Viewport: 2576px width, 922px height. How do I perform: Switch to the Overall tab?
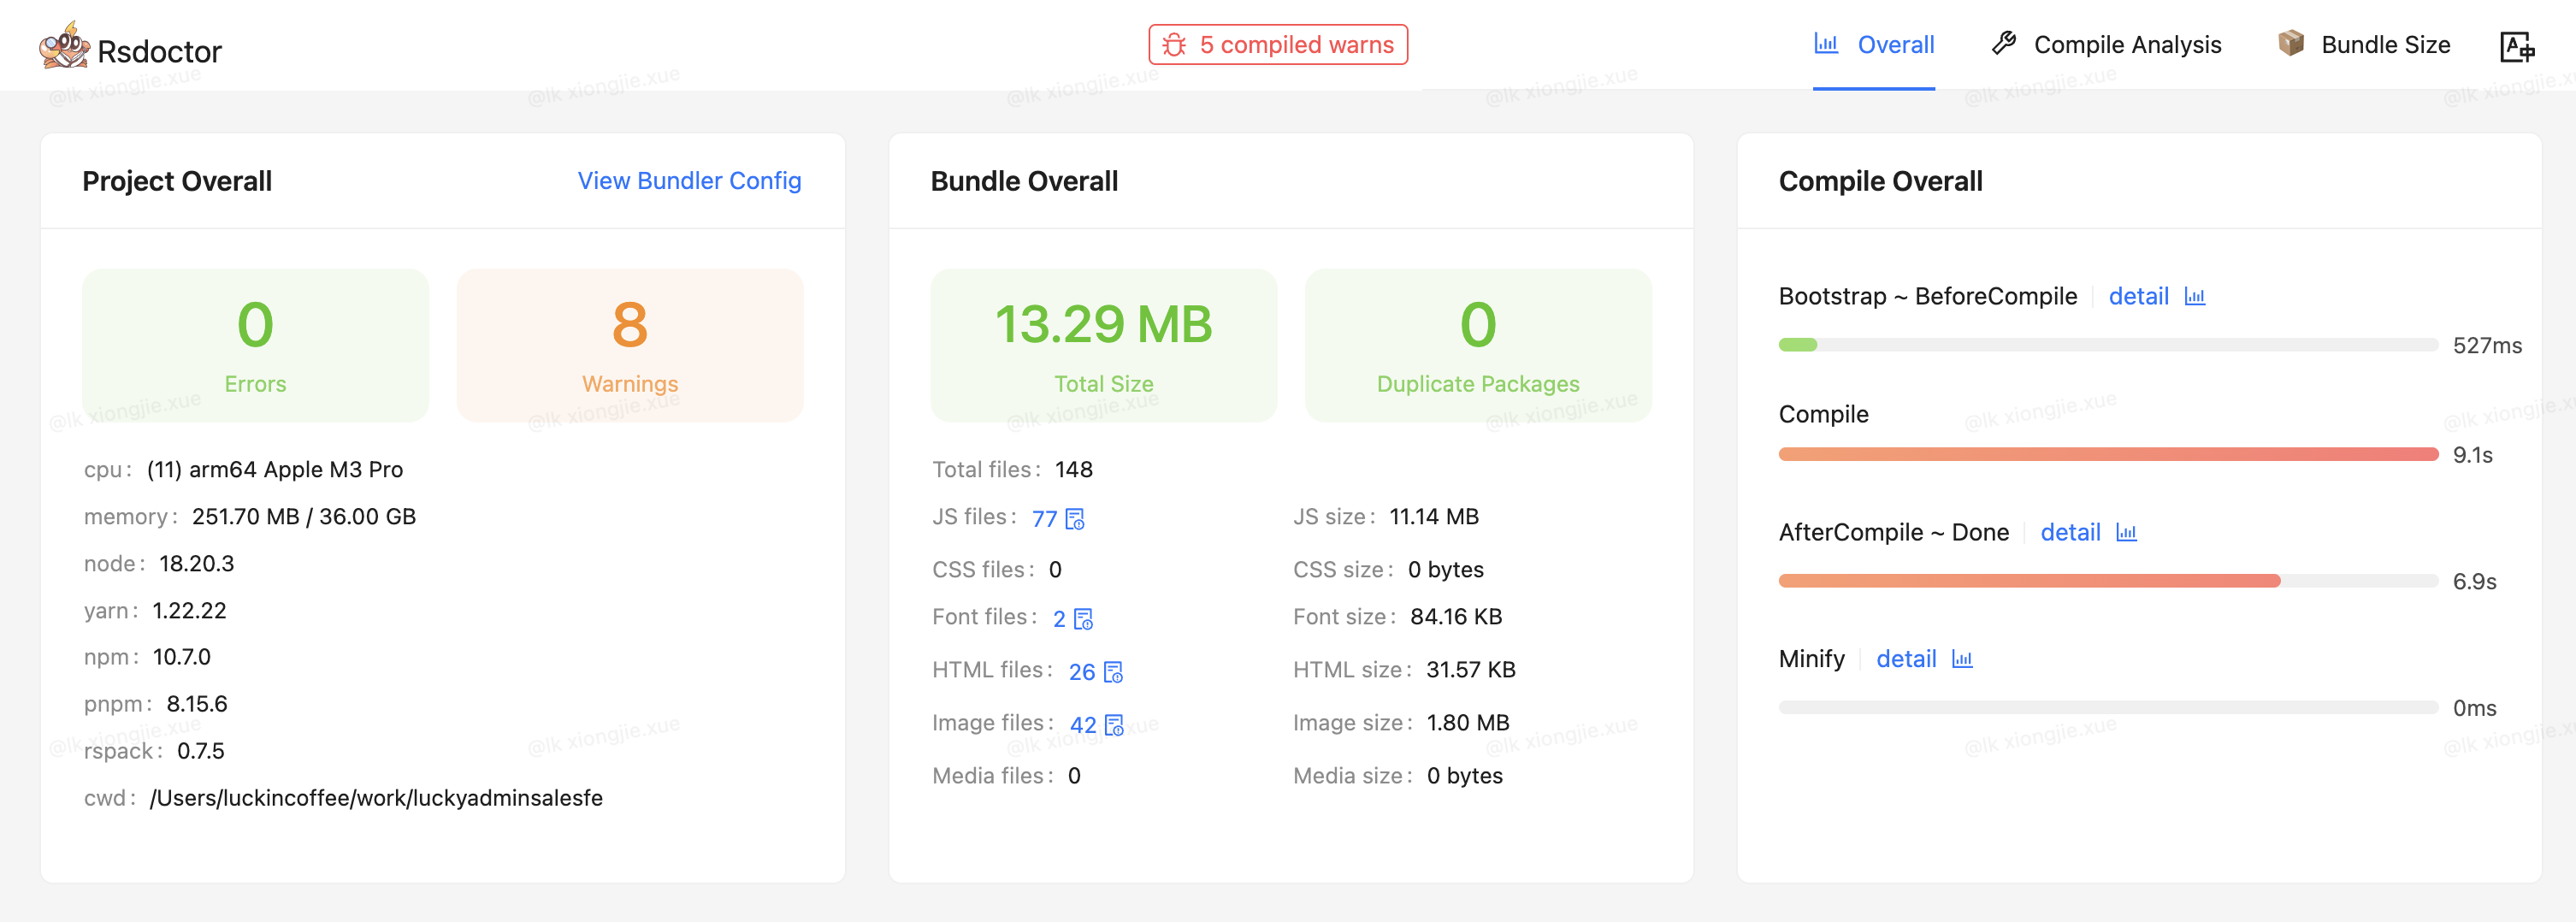(1874, 45)
